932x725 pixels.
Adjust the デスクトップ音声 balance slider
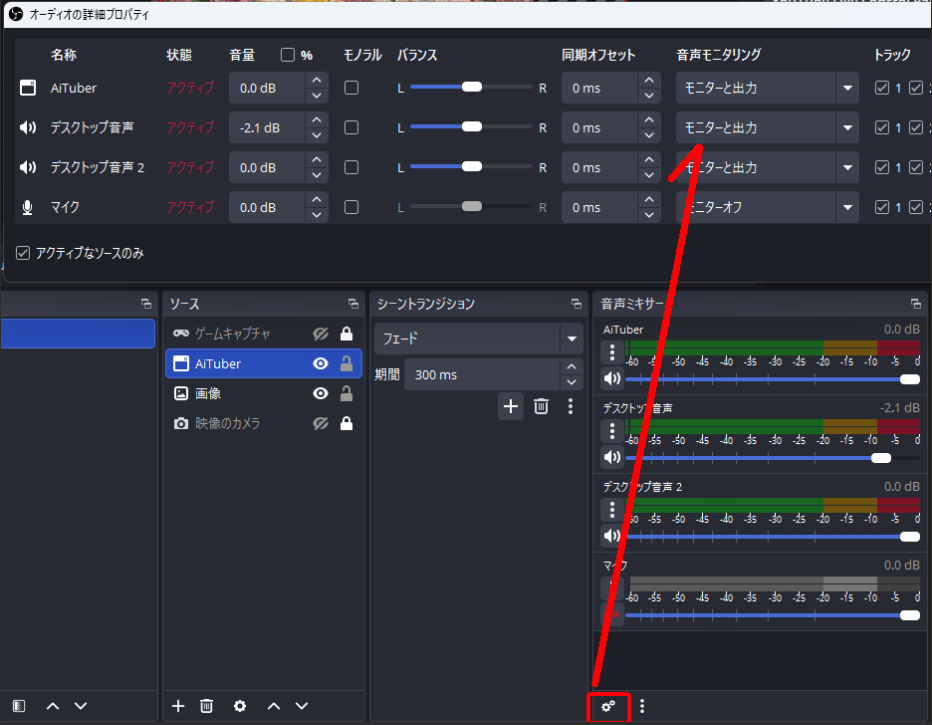[472, 128]
